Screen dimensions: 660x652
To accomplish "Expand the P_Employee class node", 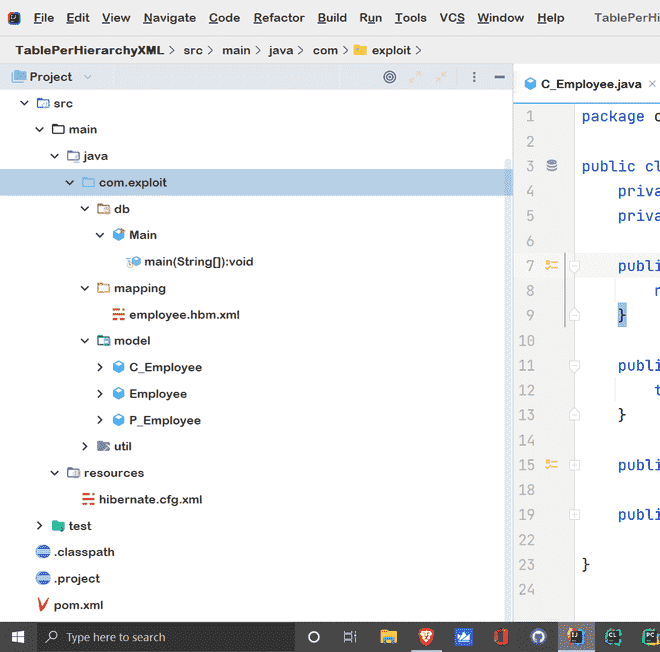I will tap(100, 420).
